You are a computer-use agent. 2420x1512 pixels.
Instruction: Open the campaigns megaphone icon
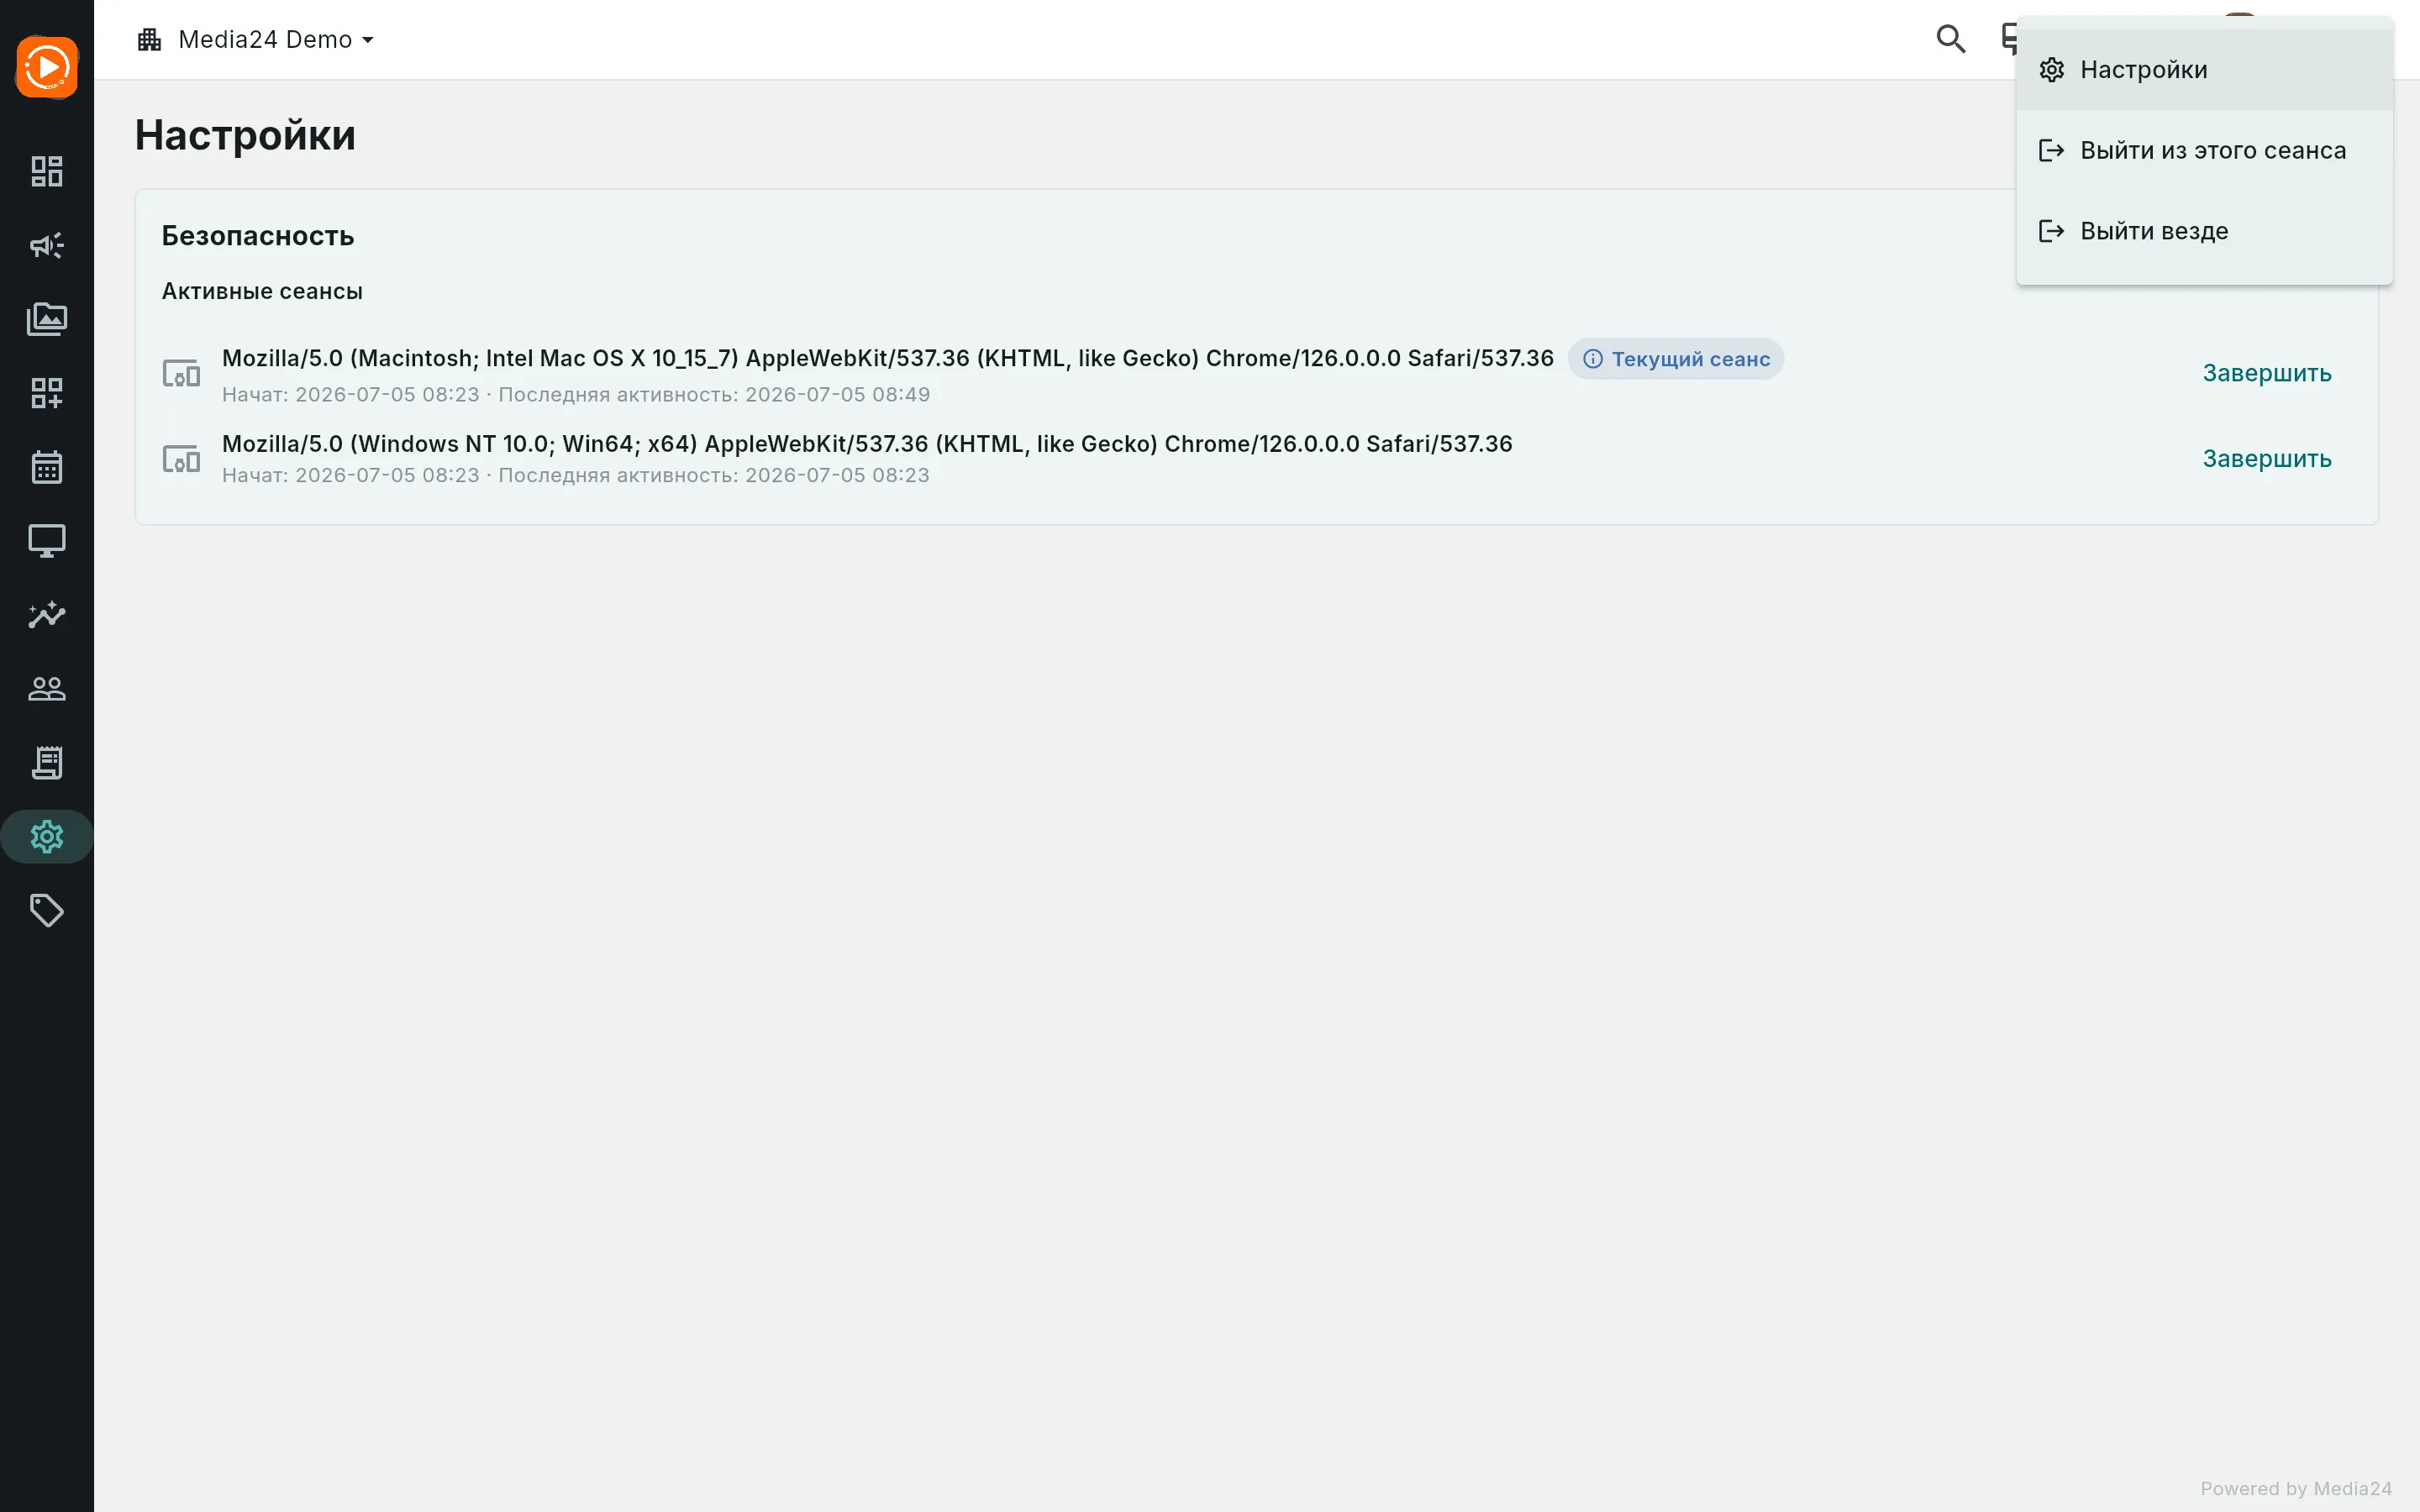click(x=47, y=245)
